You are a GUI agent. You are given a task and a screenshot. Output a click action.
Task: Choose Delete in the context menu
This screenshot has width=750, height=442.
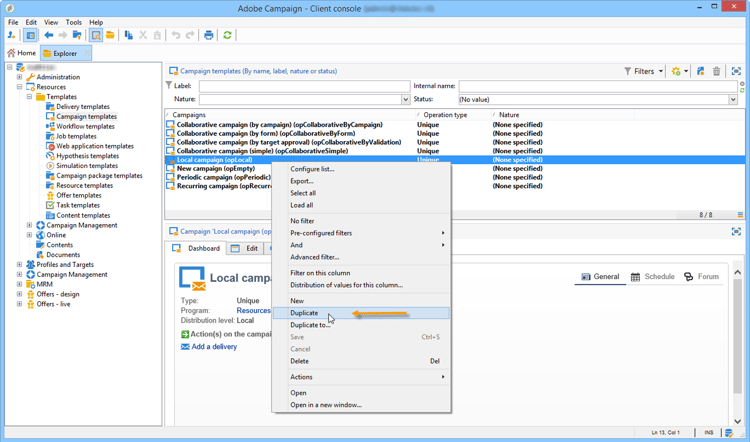tap(361, 361)
